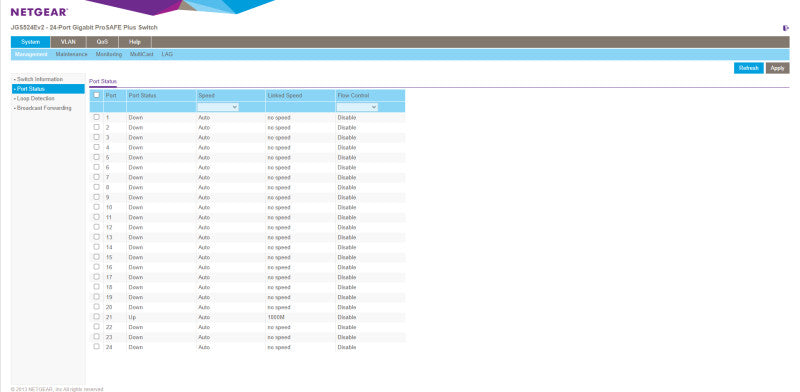The width and height of the screenshot is (800, 392).
Task: Open Switch Information in sidebar
Action: 40,80
